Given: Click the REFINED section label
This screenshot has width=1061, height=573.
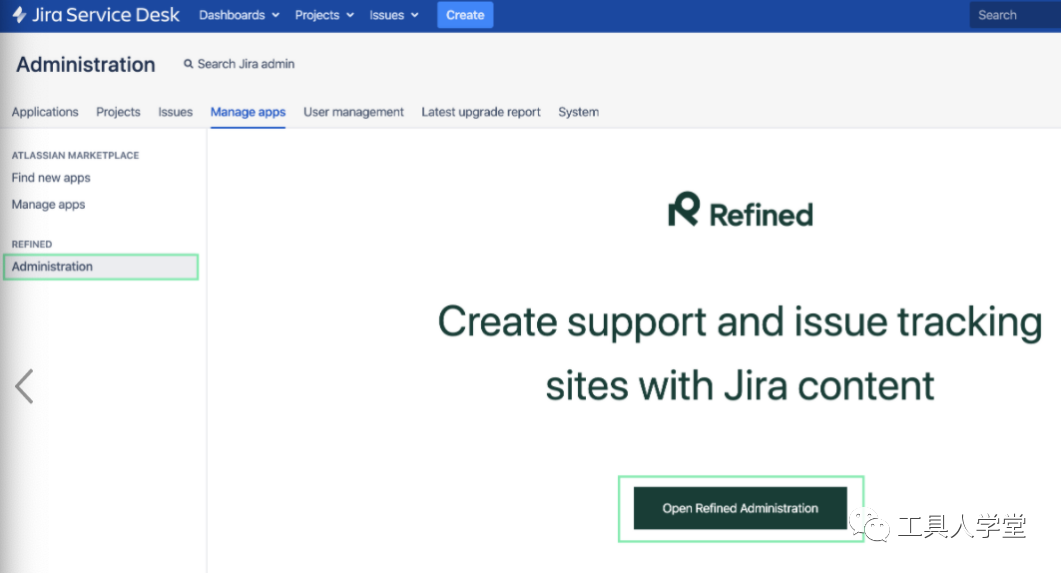Looking at the screenshot, I should click(32, 244).
